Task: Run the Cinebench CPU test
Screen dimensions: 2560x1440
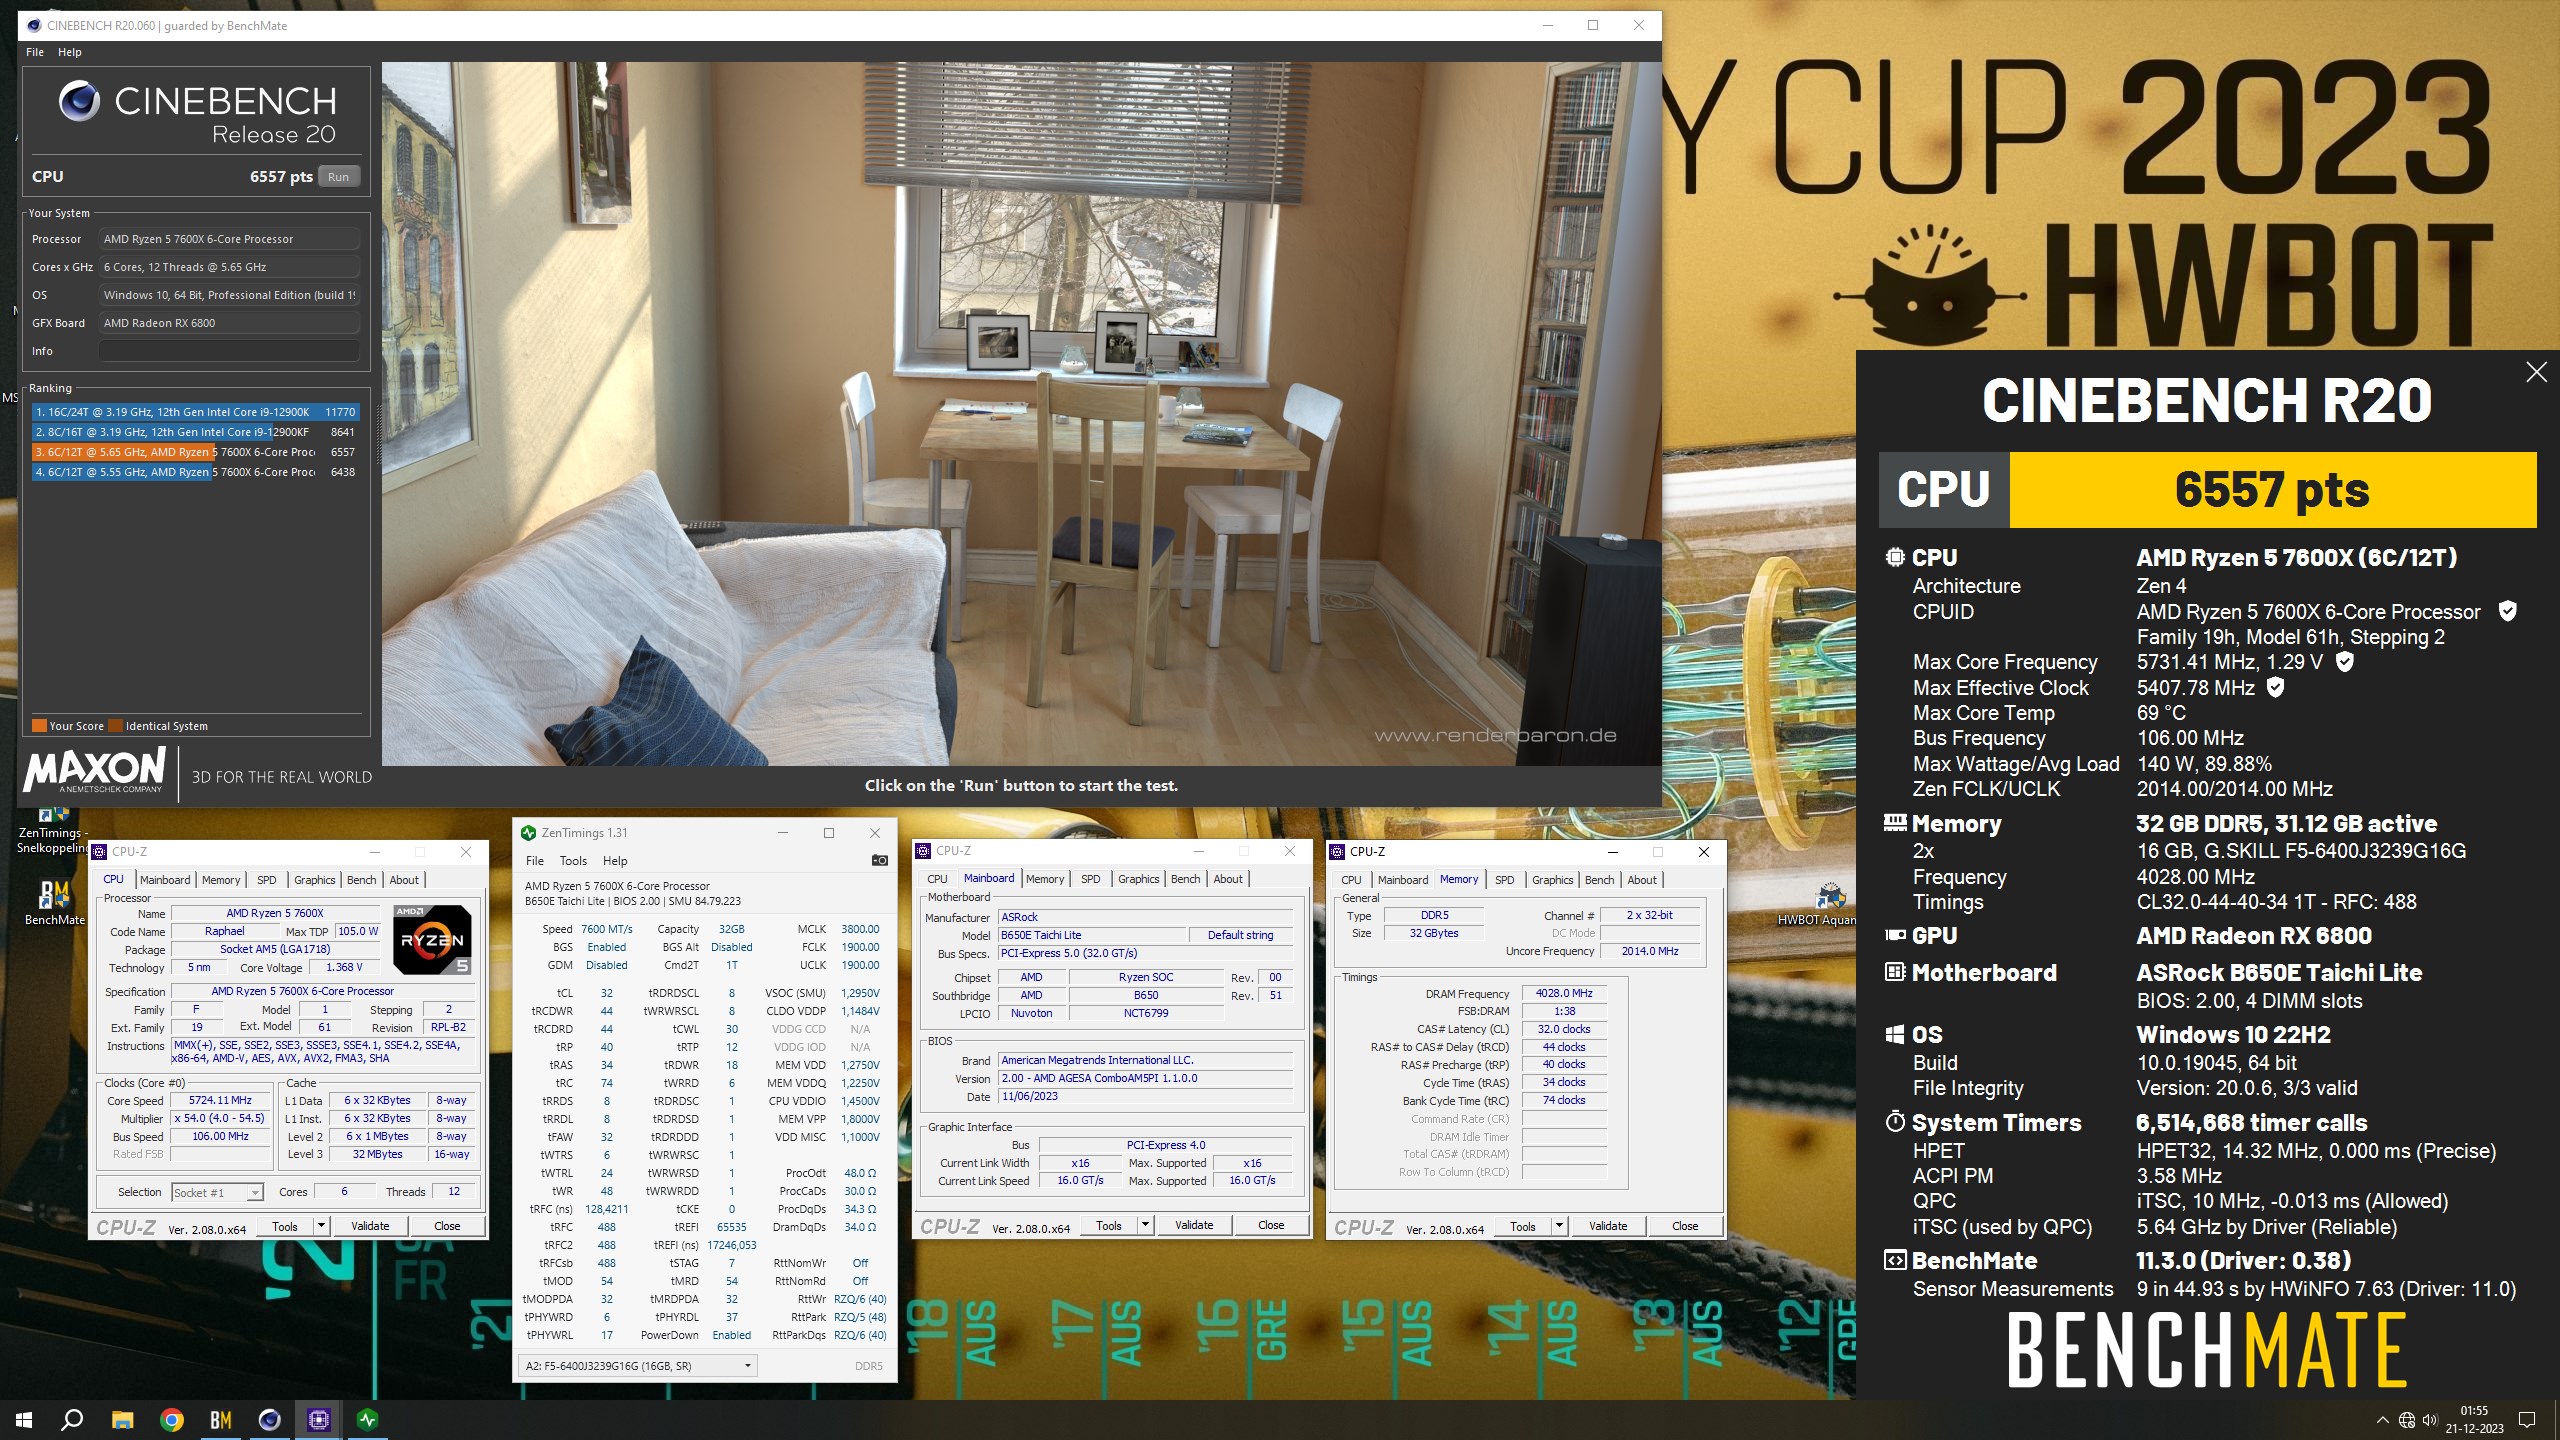Action: click(x=339, y=177)
